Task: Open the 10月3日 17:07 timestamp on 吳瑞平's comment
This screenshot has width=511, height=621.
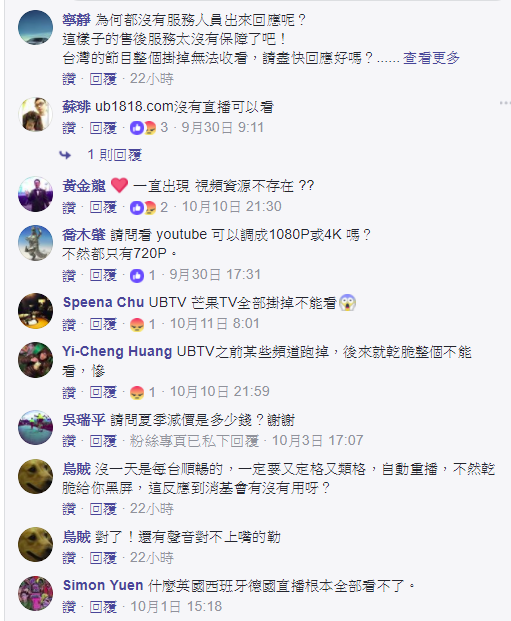Action: [x=317, y=441]
